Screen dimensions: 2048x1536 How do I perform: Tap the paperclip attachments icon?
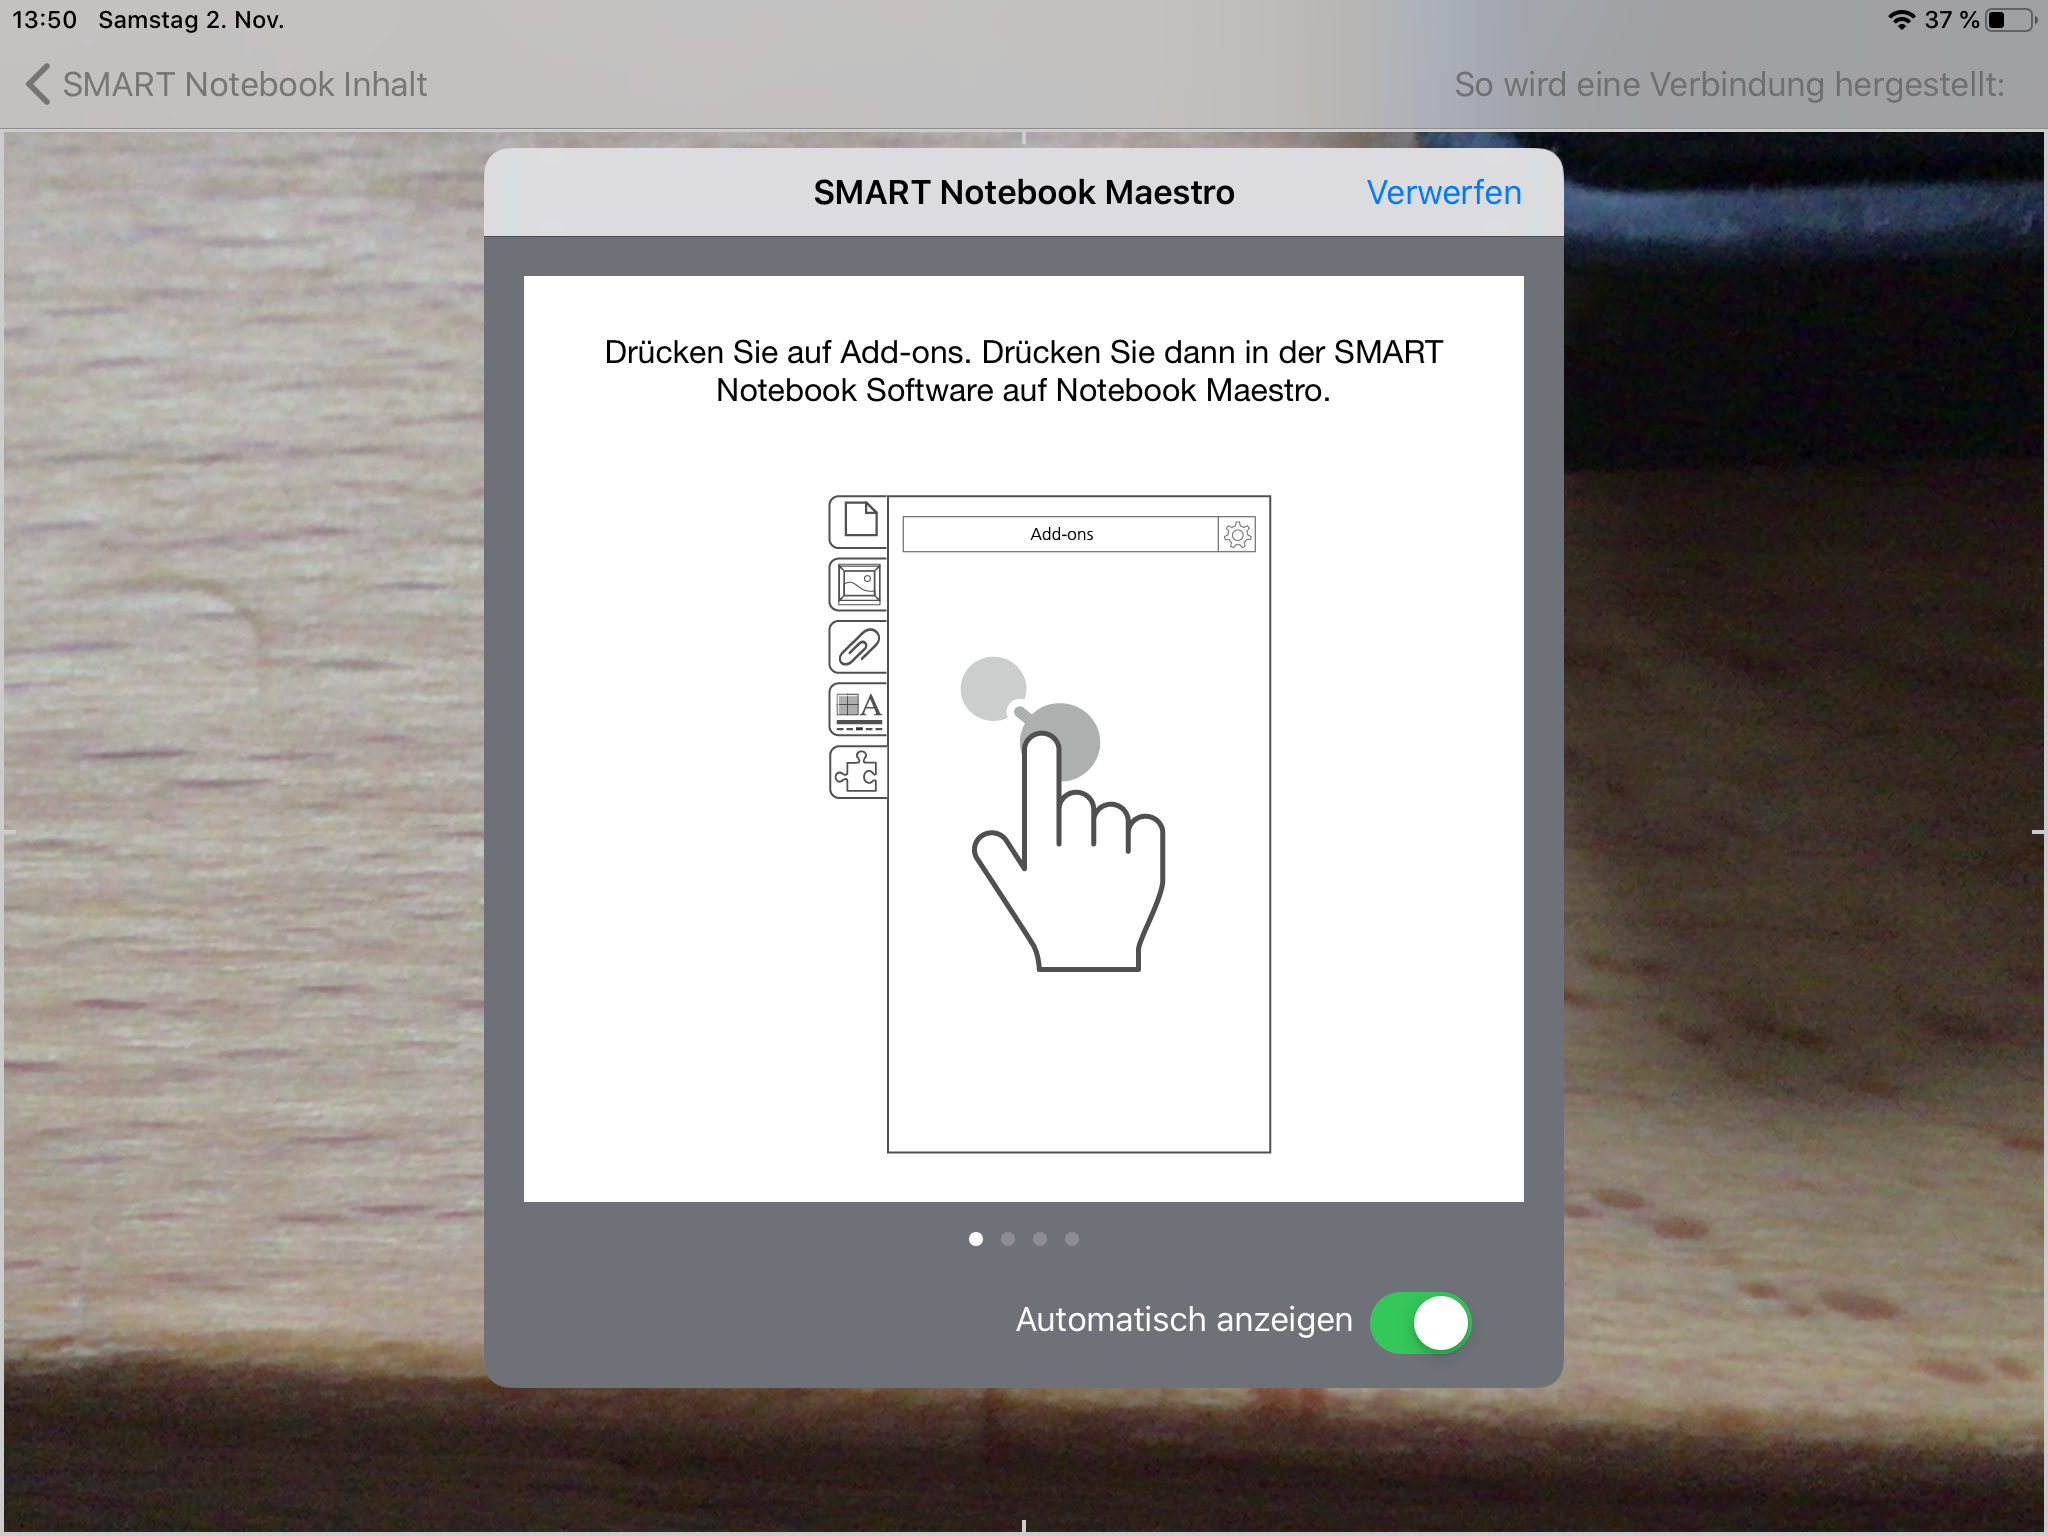point(859,647)
